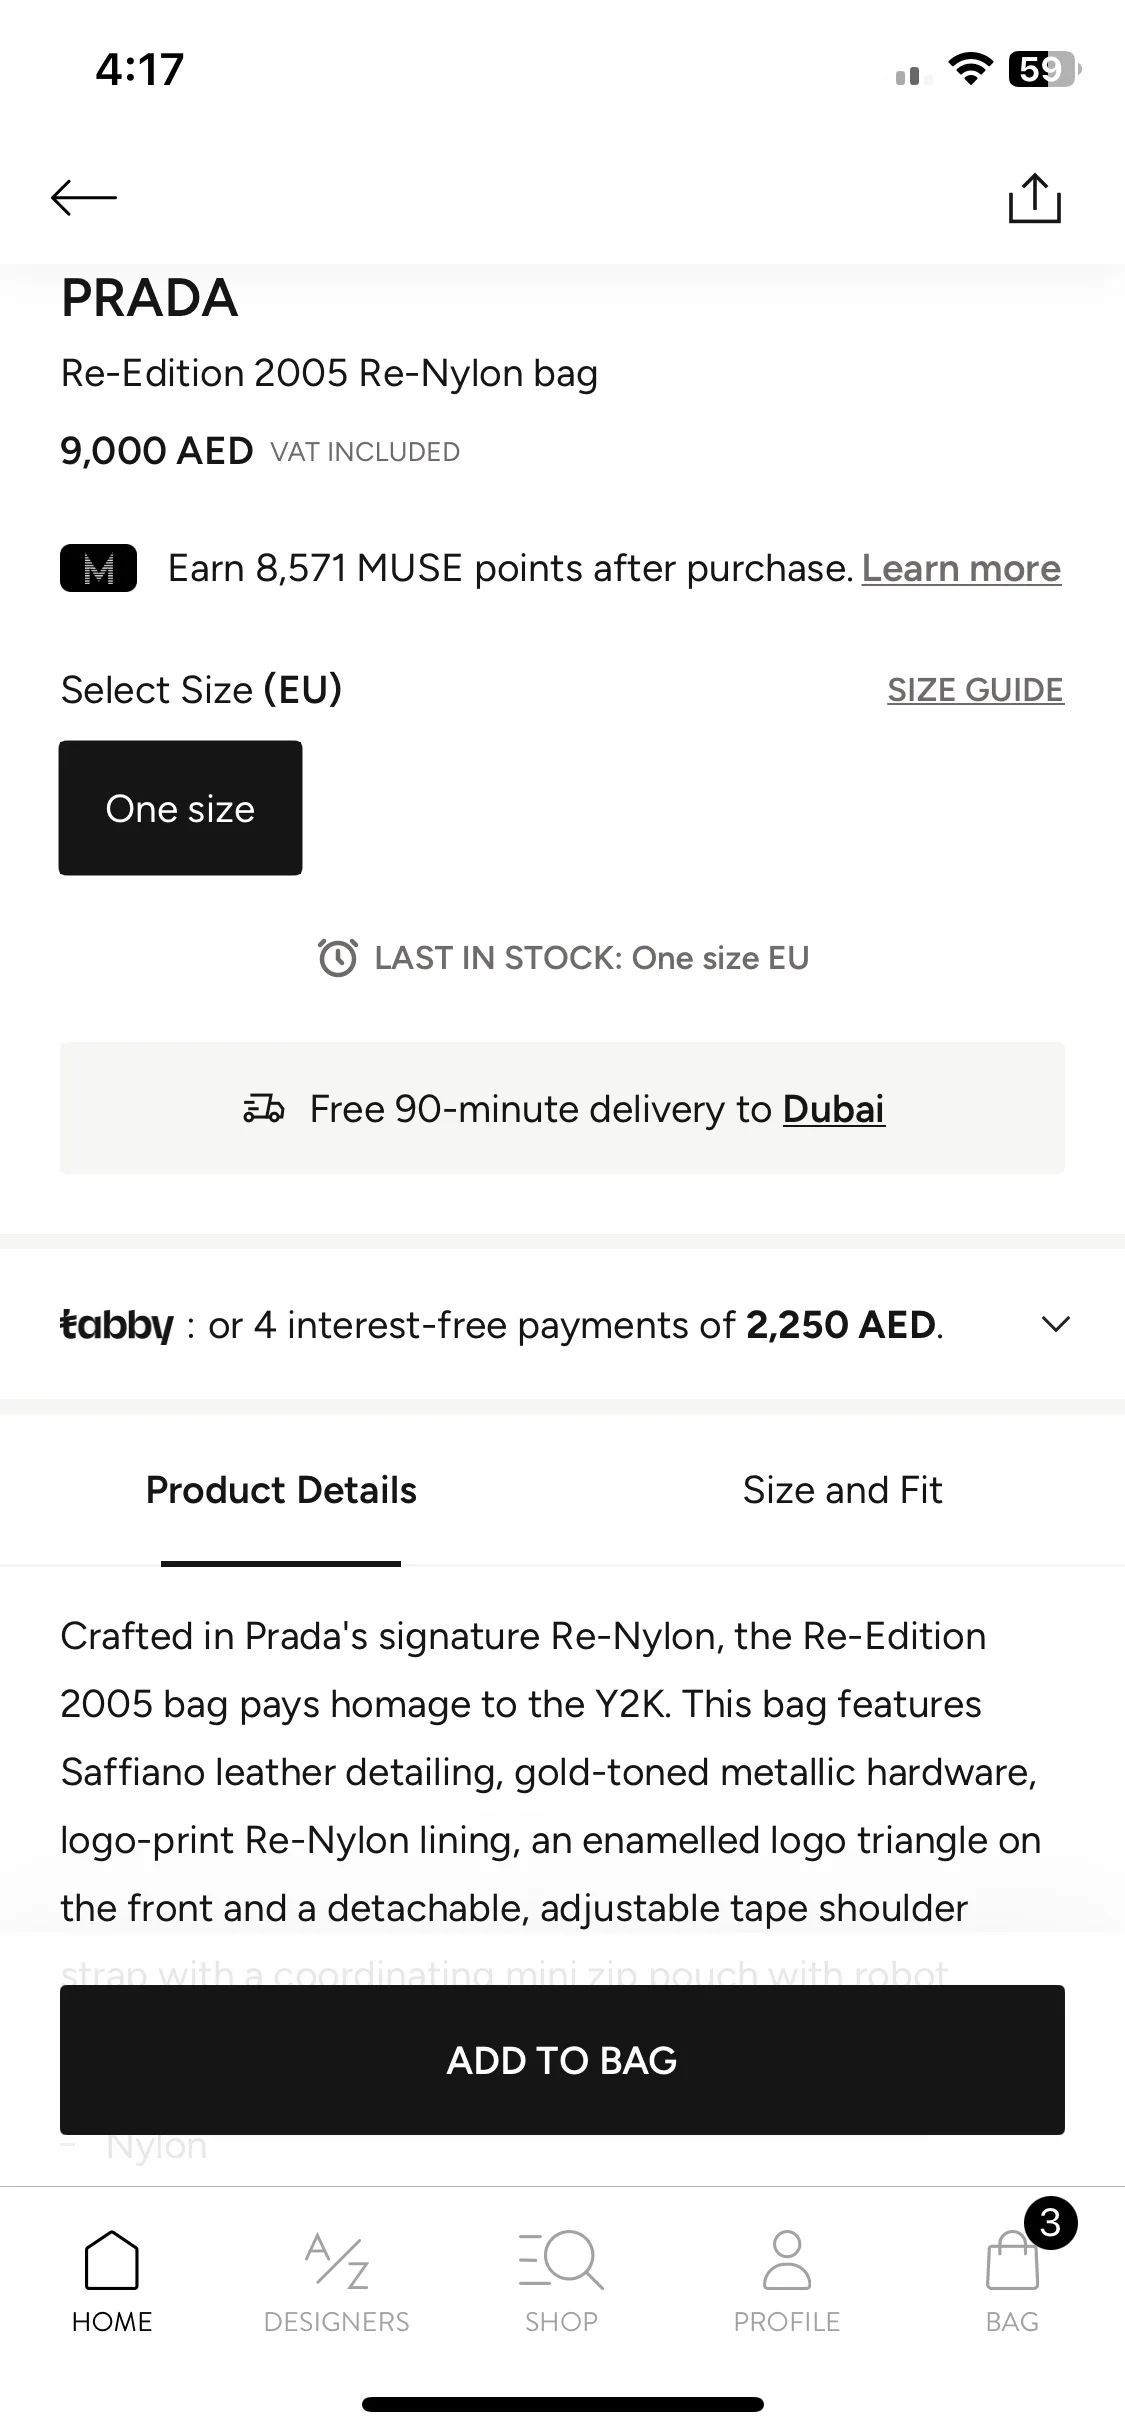Viewport: 1125px width, 2436px height.
Task: Tap the clock icon beside Last in Stock
Action: pyautogui.click(x=337, y=958)
